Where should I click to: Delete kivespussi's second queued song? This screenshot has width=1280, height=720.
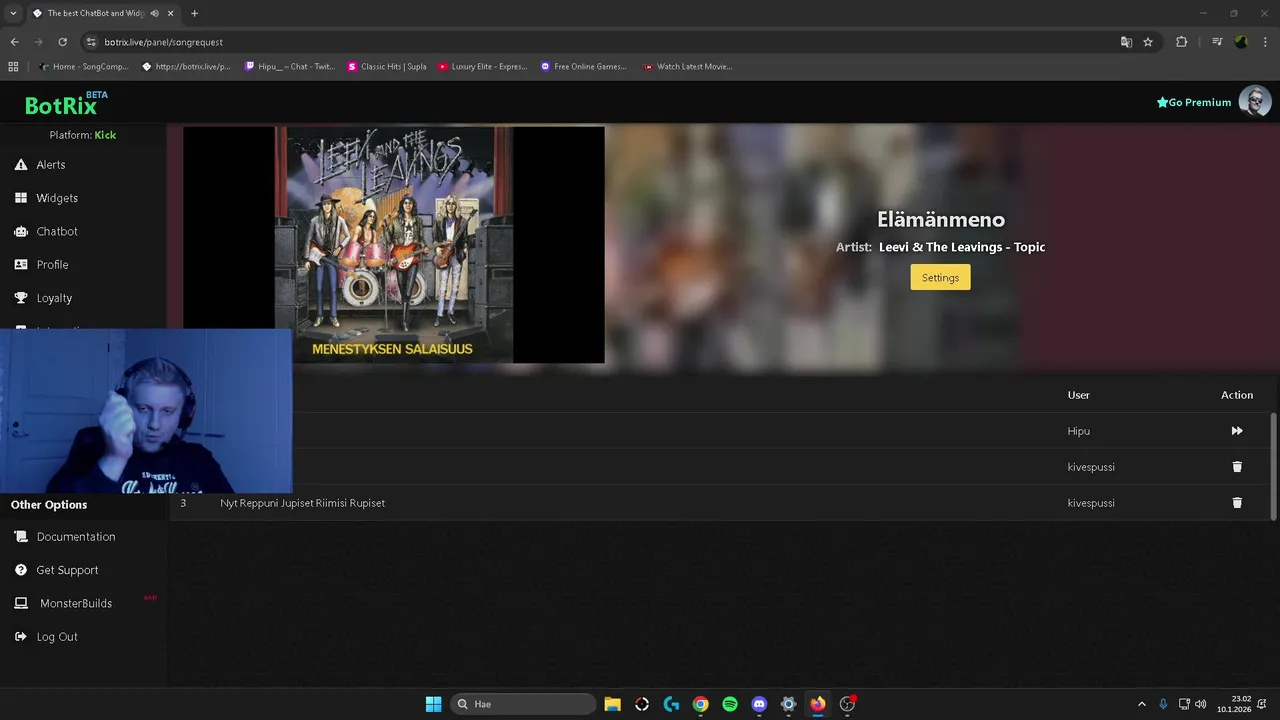coord(1237,467)
